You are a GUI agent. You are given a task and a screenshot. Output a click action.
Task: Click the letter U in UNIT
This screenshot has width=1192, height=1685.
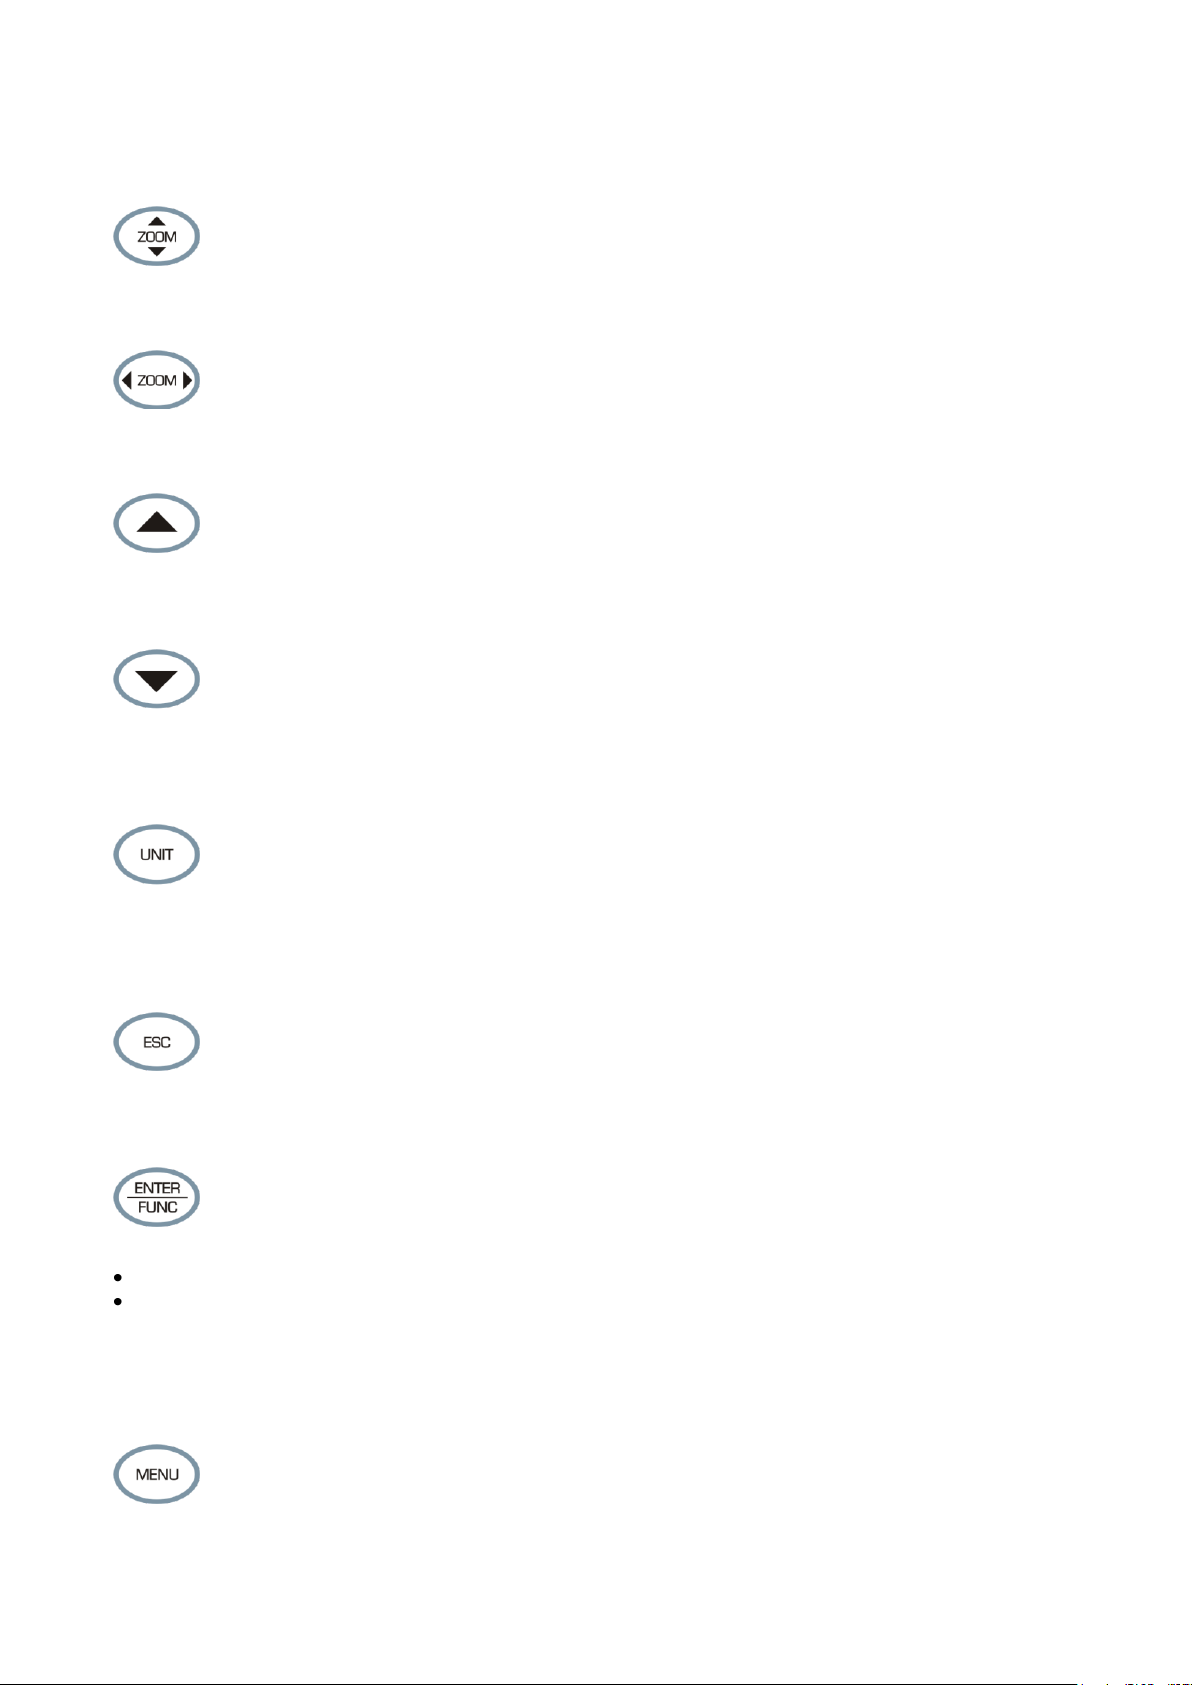click(145, 854)
